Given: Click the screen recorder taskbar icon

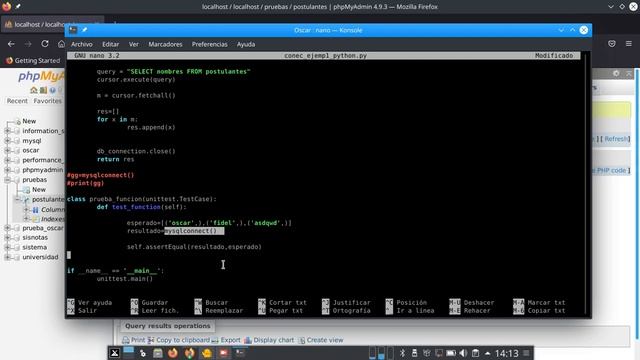Looking at the screenshot, I should pos(223,353).
